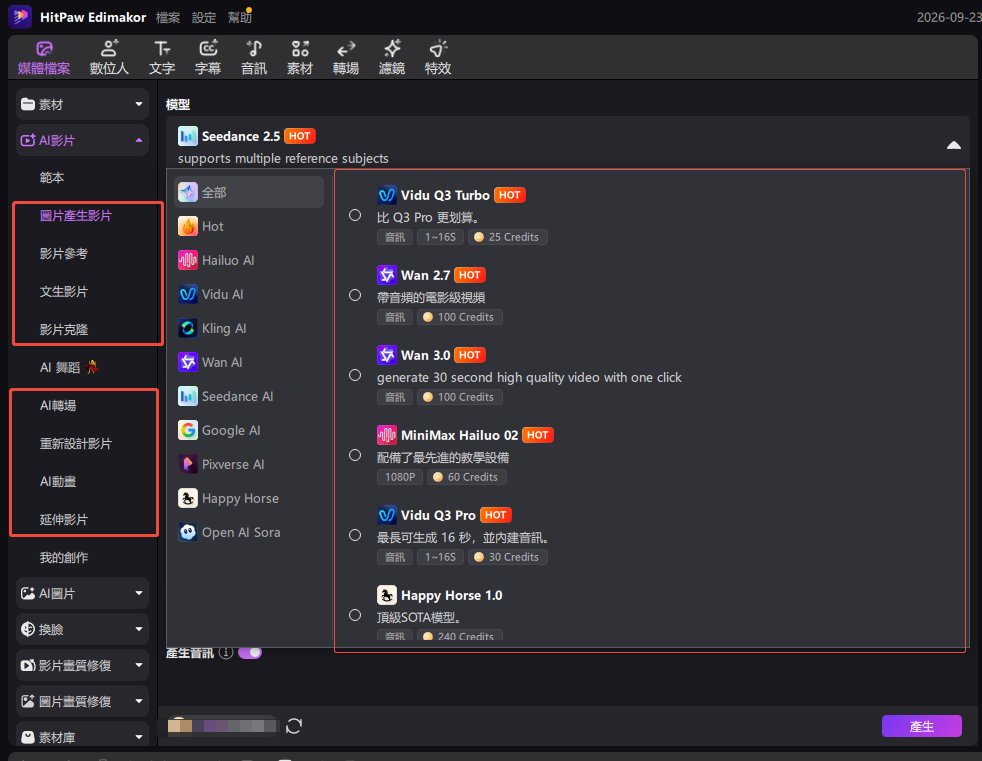Filter models by Seedance AI
Screen dimensions: 982x761
[249, 396]
